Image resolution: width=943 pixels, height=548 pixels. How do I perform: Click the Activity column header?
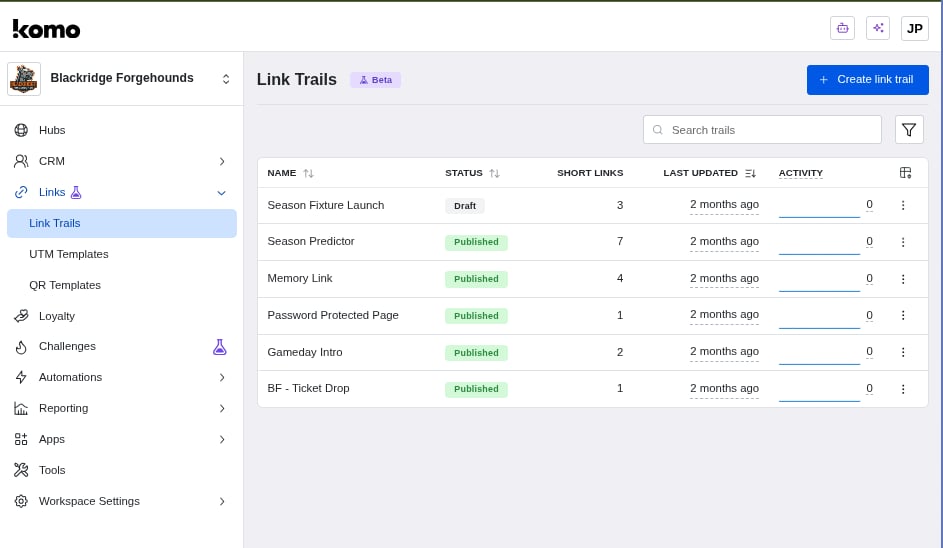pos(800,173)
